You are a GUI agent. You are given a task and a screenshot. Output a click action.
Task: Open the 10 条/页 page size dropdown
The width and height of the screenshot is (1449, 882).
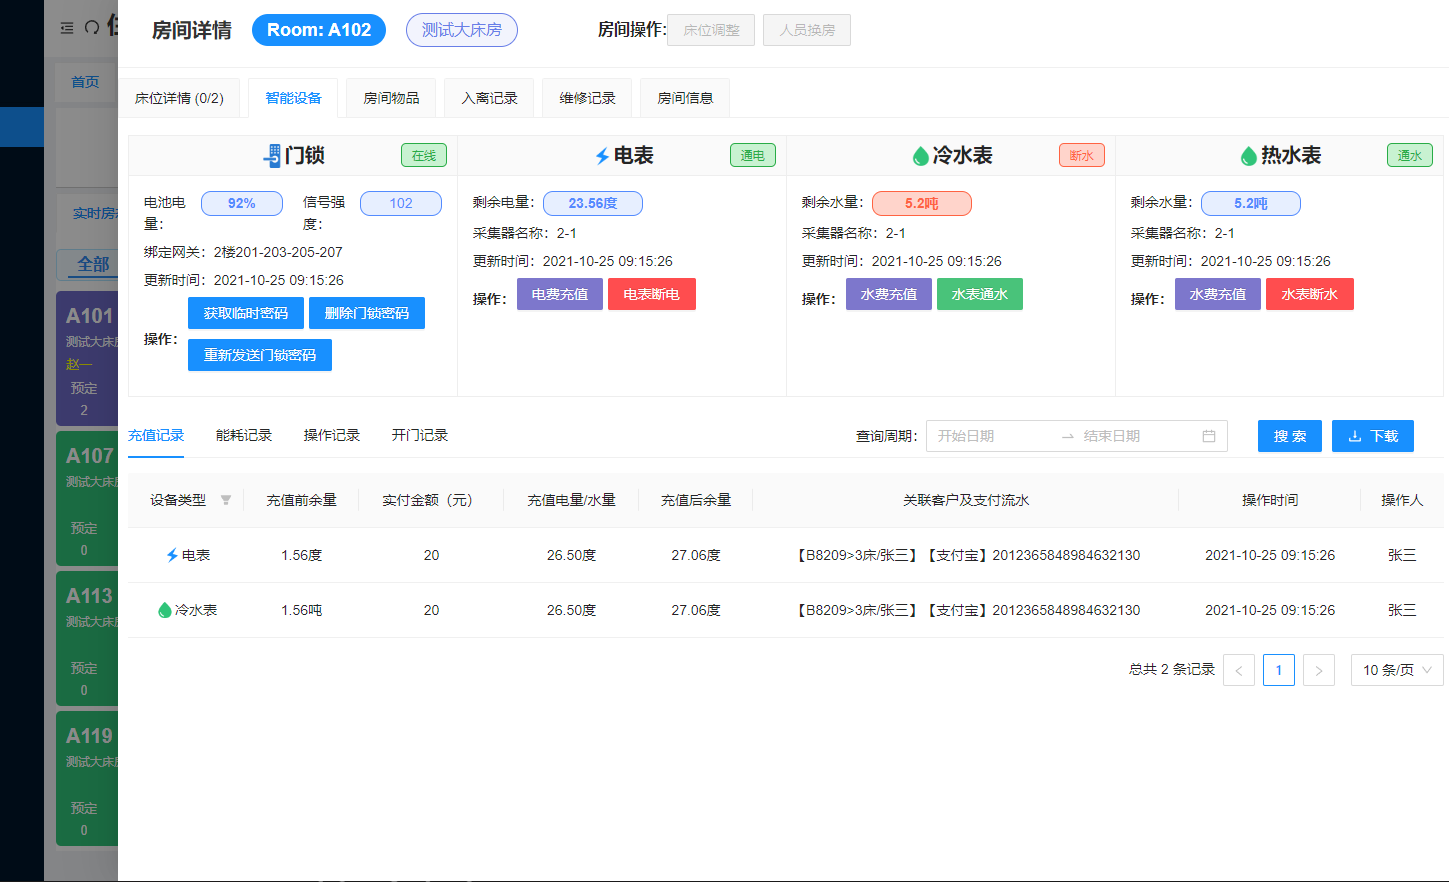pos(1397,670)
